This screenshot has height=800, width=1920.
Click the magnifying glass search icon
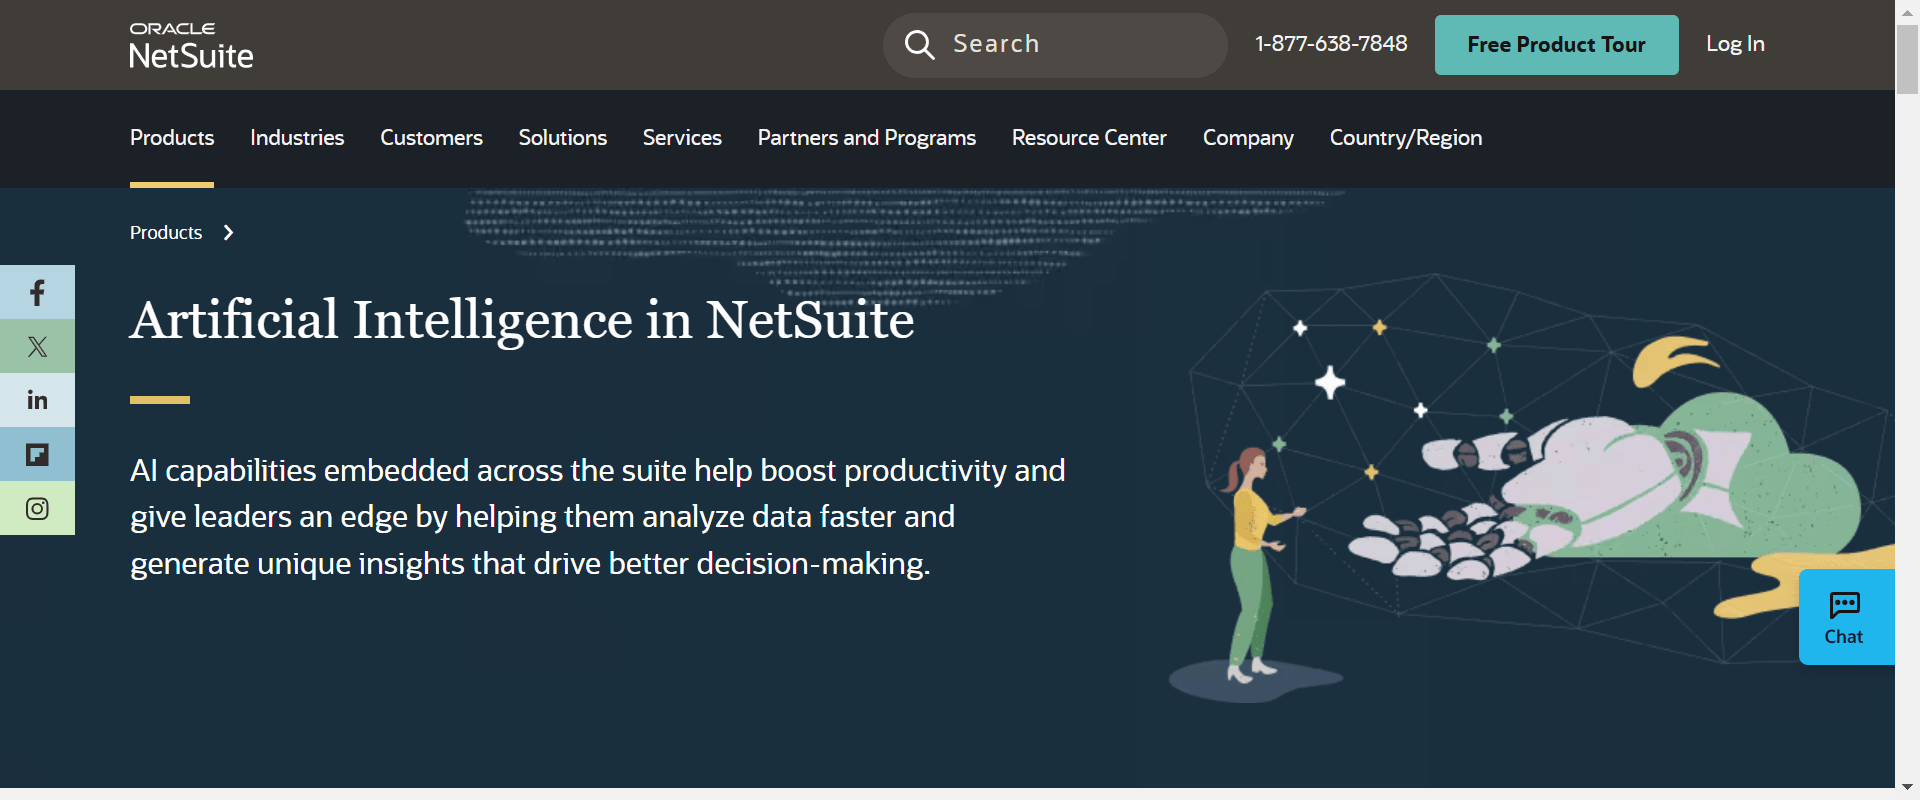(919, 44)
